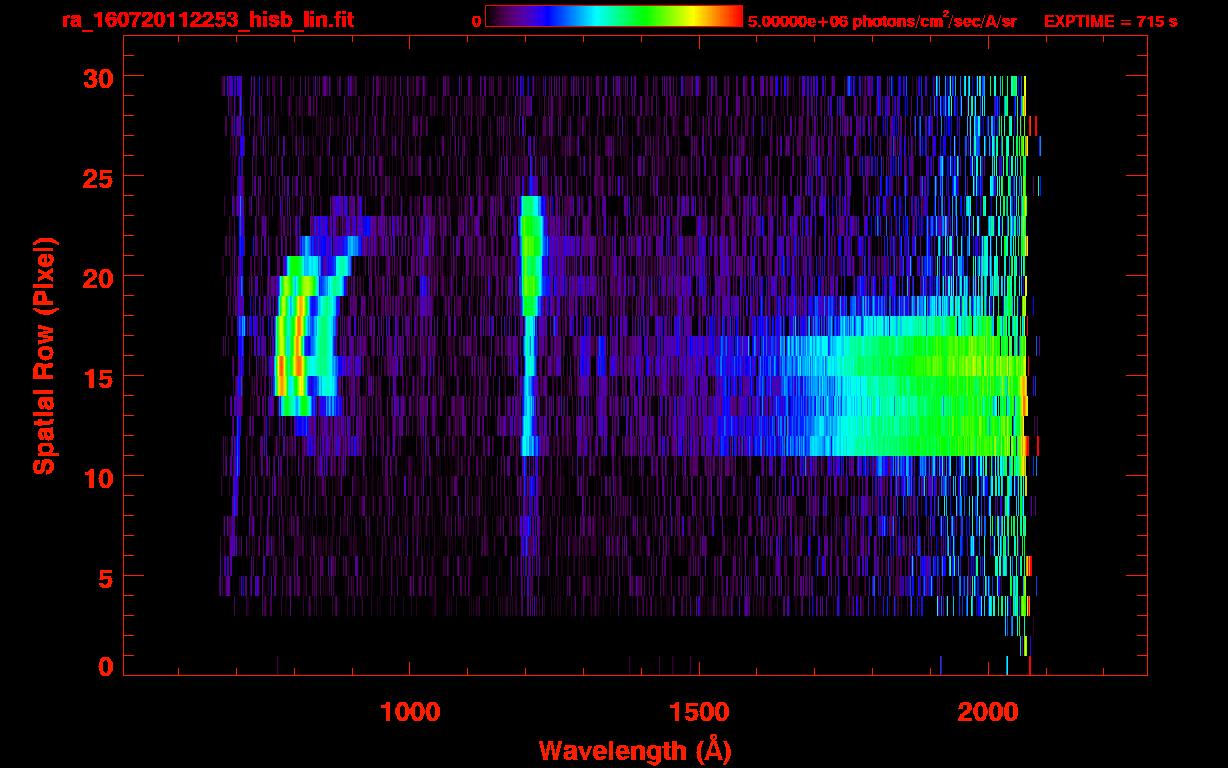Click the x-axis tick label 2000
Image resolution: width=1228 pixels, height=768 pixels.
(988, 712)
